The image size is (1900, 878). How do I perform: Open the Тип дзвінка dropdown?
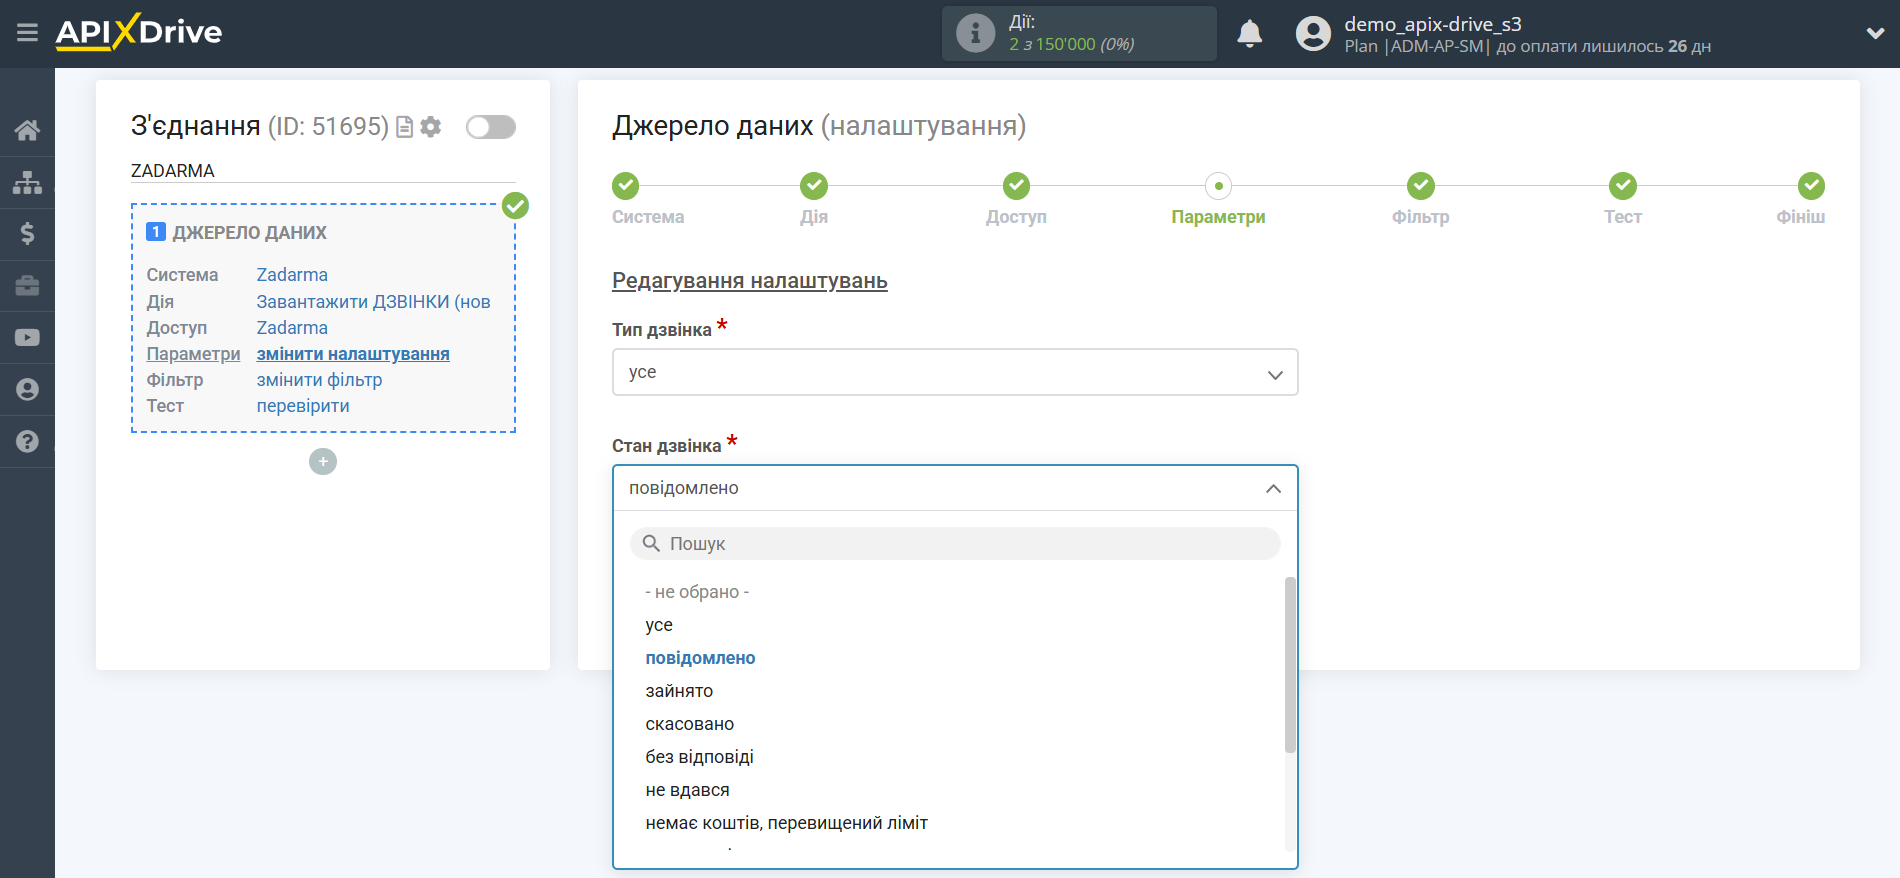pos(955,372)
